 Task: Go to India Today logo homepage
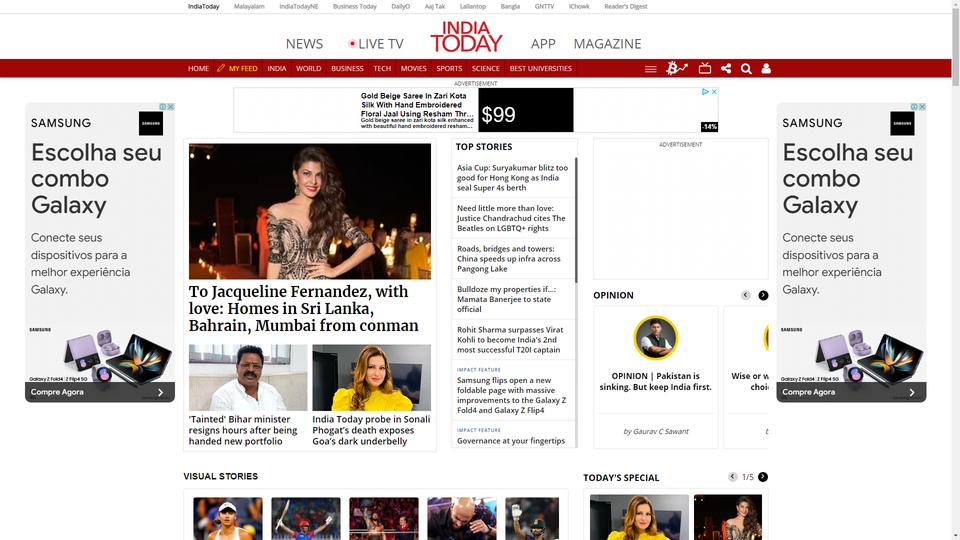pos(466,36)
